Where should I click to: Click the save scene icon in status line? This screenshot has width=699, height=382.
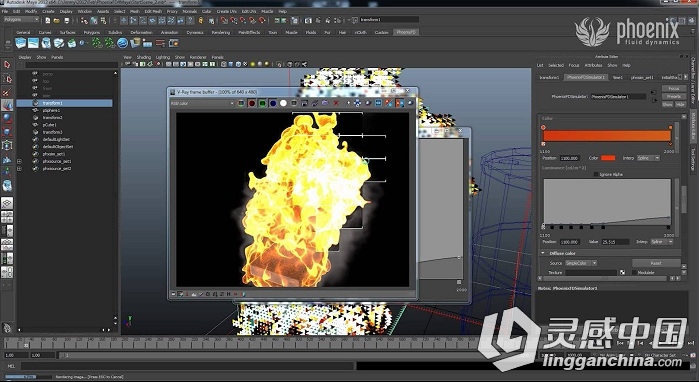[66, 20]
